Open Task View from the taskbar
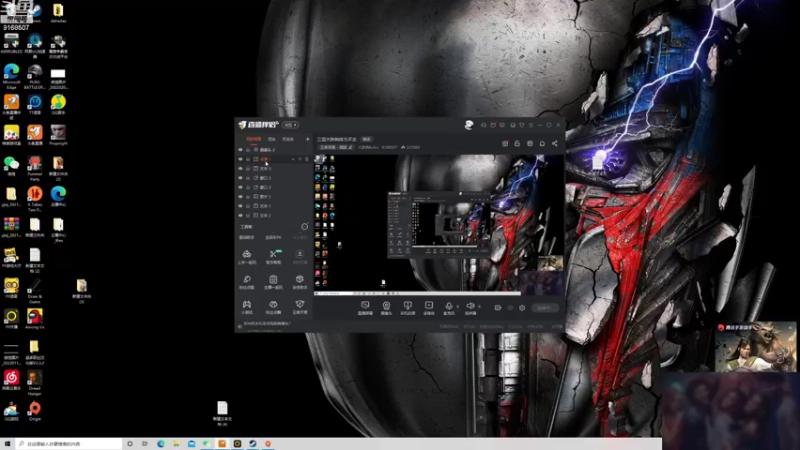The height and width of the screenshot is (450, 800). pos(145,444)
